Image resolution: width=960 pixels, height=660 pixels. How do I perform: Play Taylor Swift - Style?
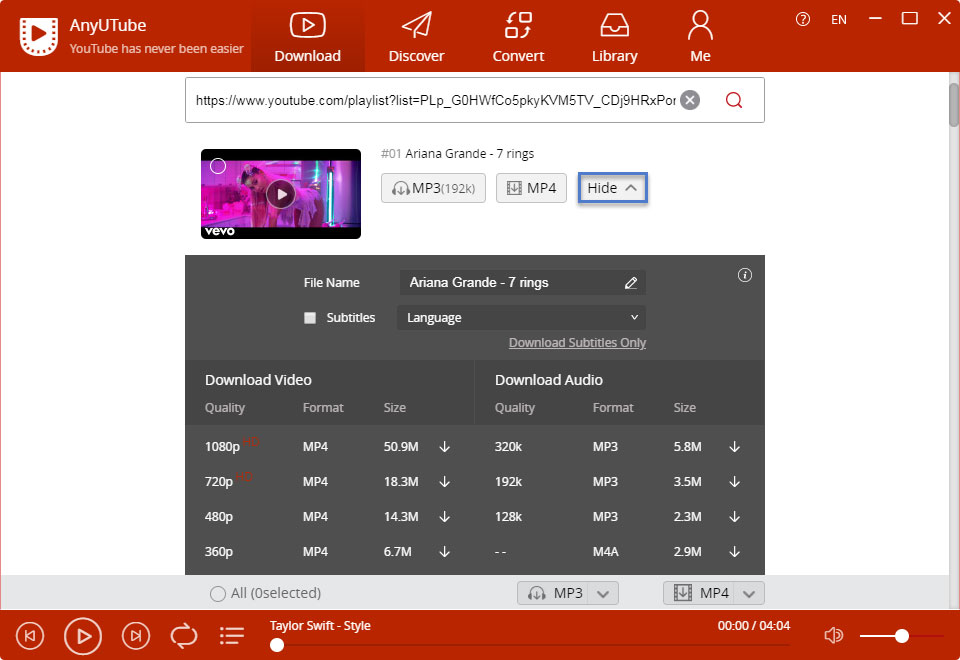click(83, 636)
